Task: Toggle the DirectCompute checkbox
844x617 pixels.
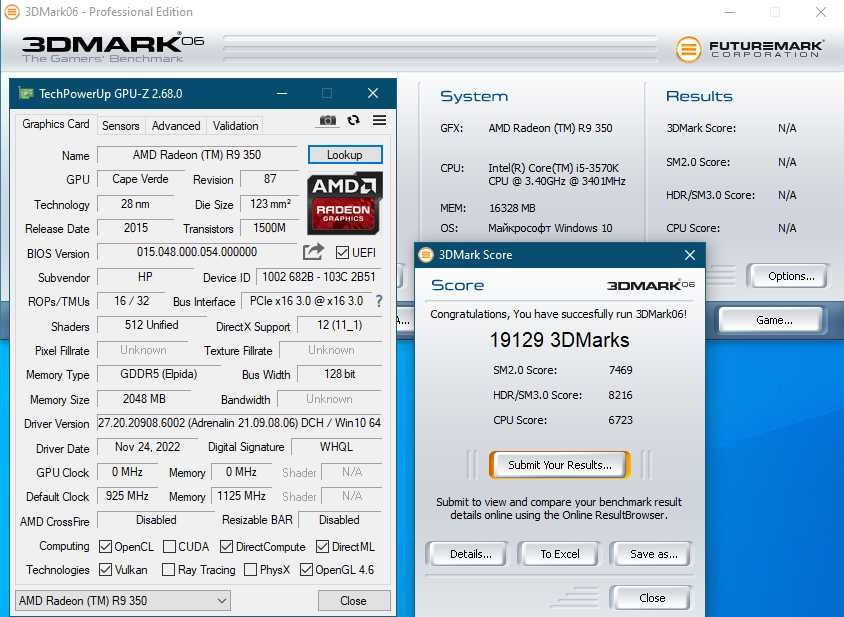Action: pyautogui.click(x=227, y=546)
